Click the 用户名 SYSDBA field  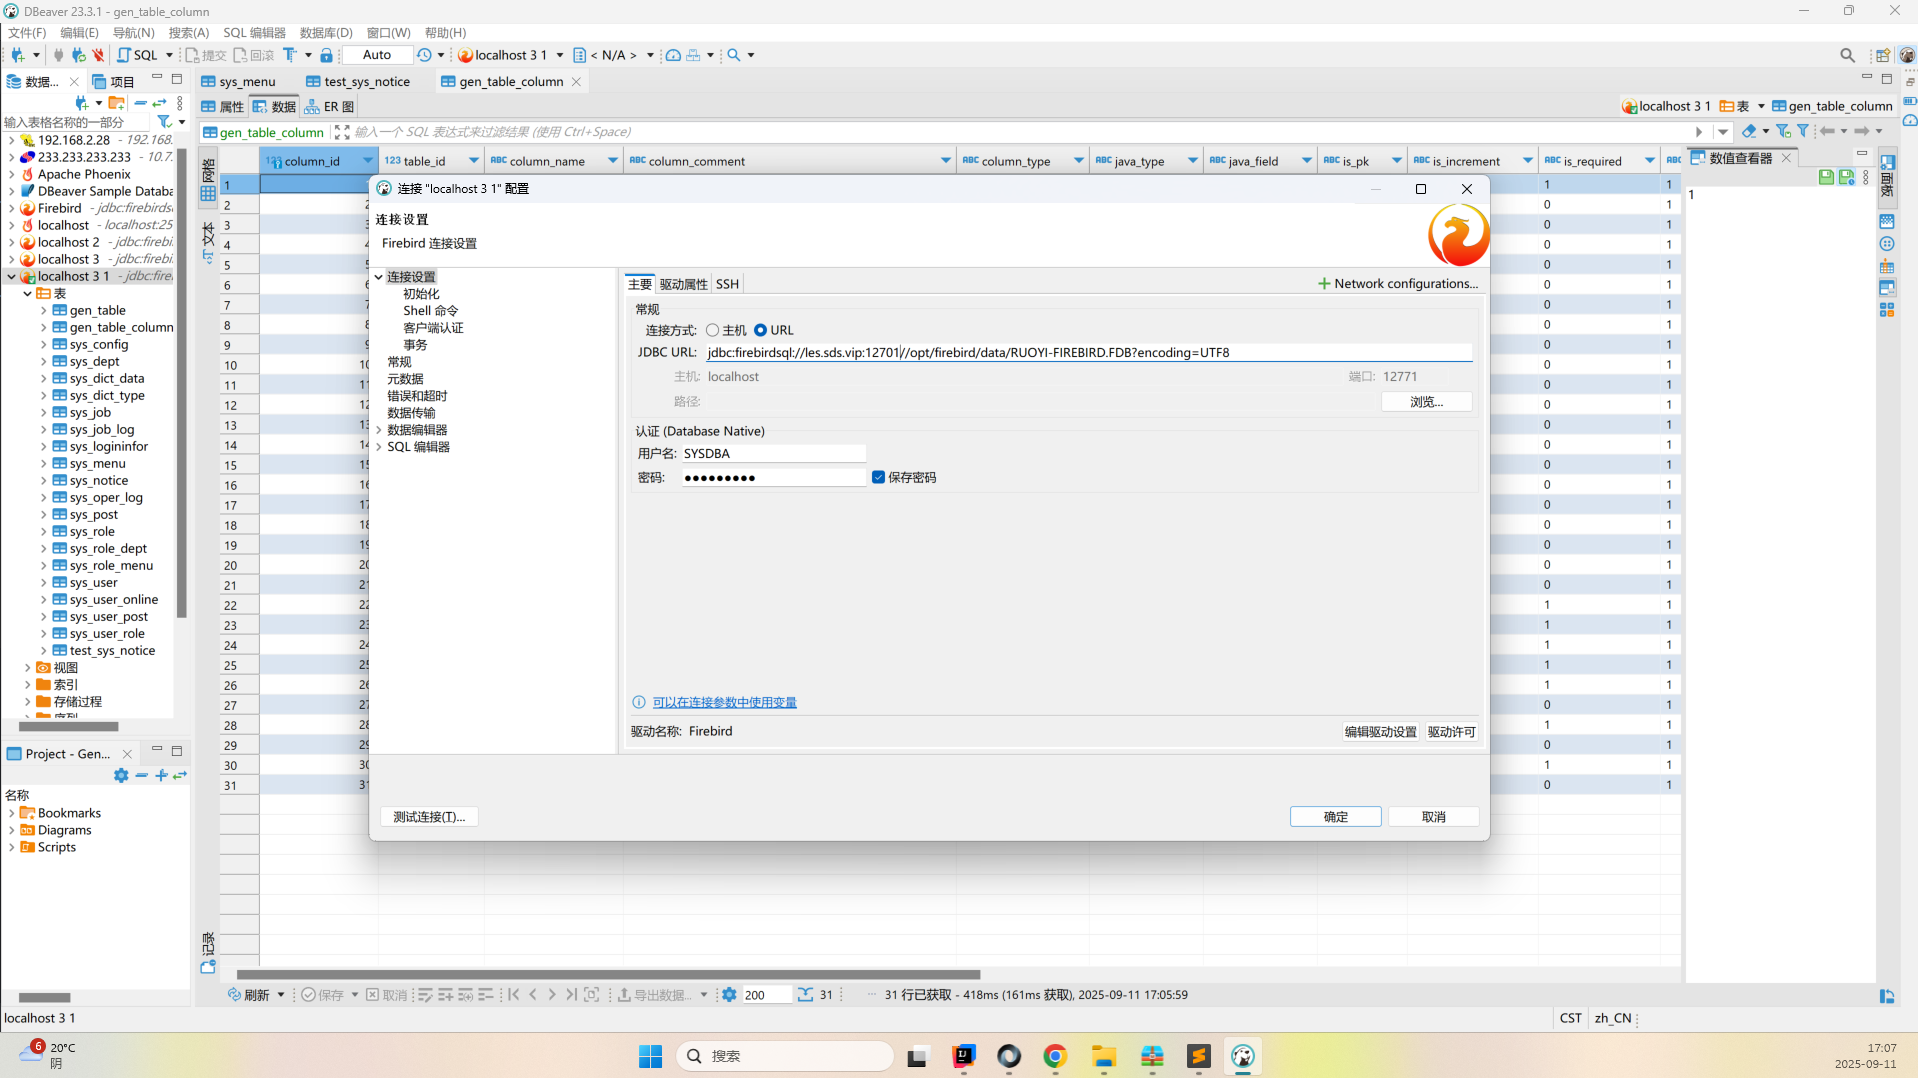coord(773,454)
